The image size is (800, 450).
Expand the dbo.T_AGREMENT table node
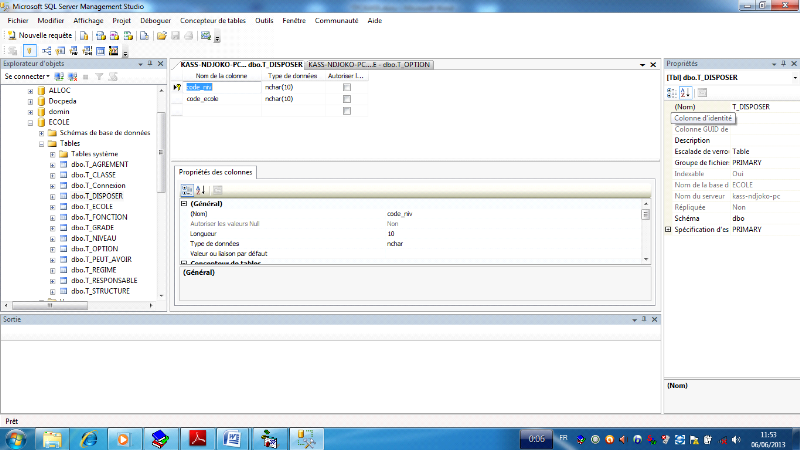point(53,165)
